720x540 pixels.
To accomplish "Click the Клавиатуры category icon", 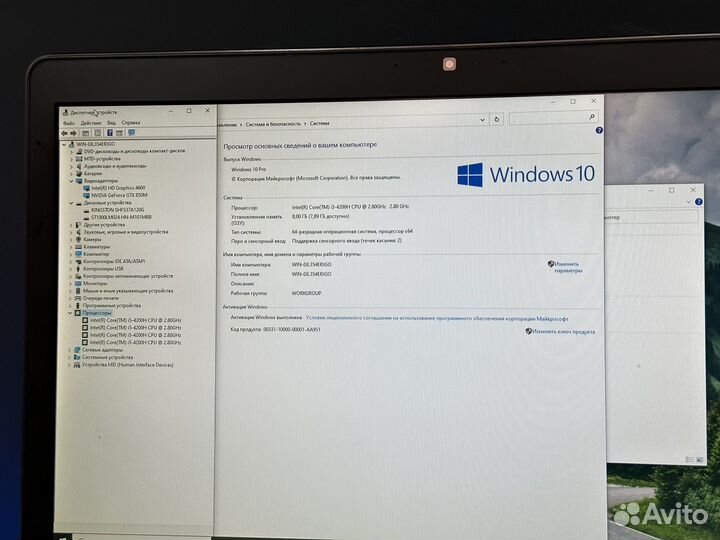I will (79, 247).
